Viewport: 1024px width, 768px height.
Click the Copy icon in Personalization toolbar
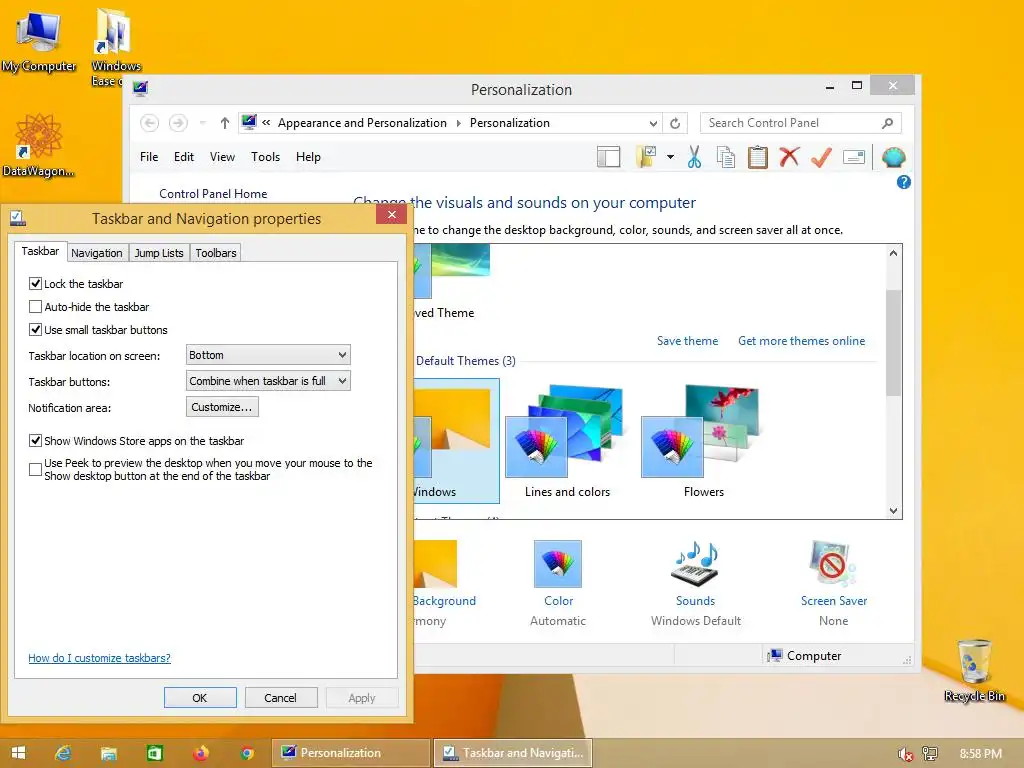[x=726, y=157]
